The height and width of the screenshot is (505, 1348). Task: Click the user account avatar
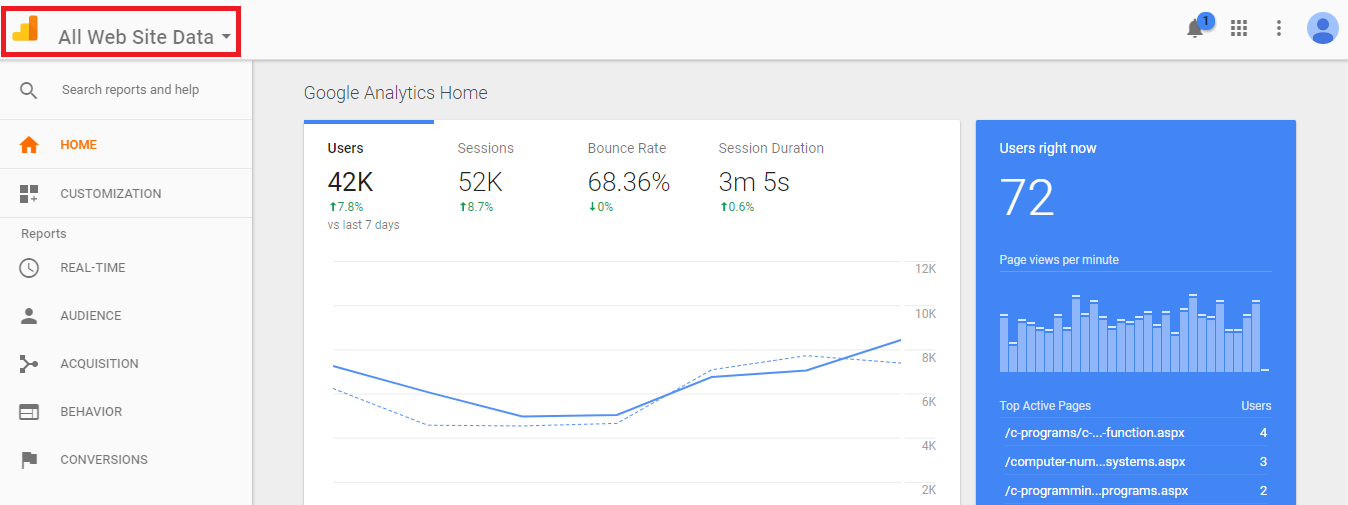(1322, 28)
